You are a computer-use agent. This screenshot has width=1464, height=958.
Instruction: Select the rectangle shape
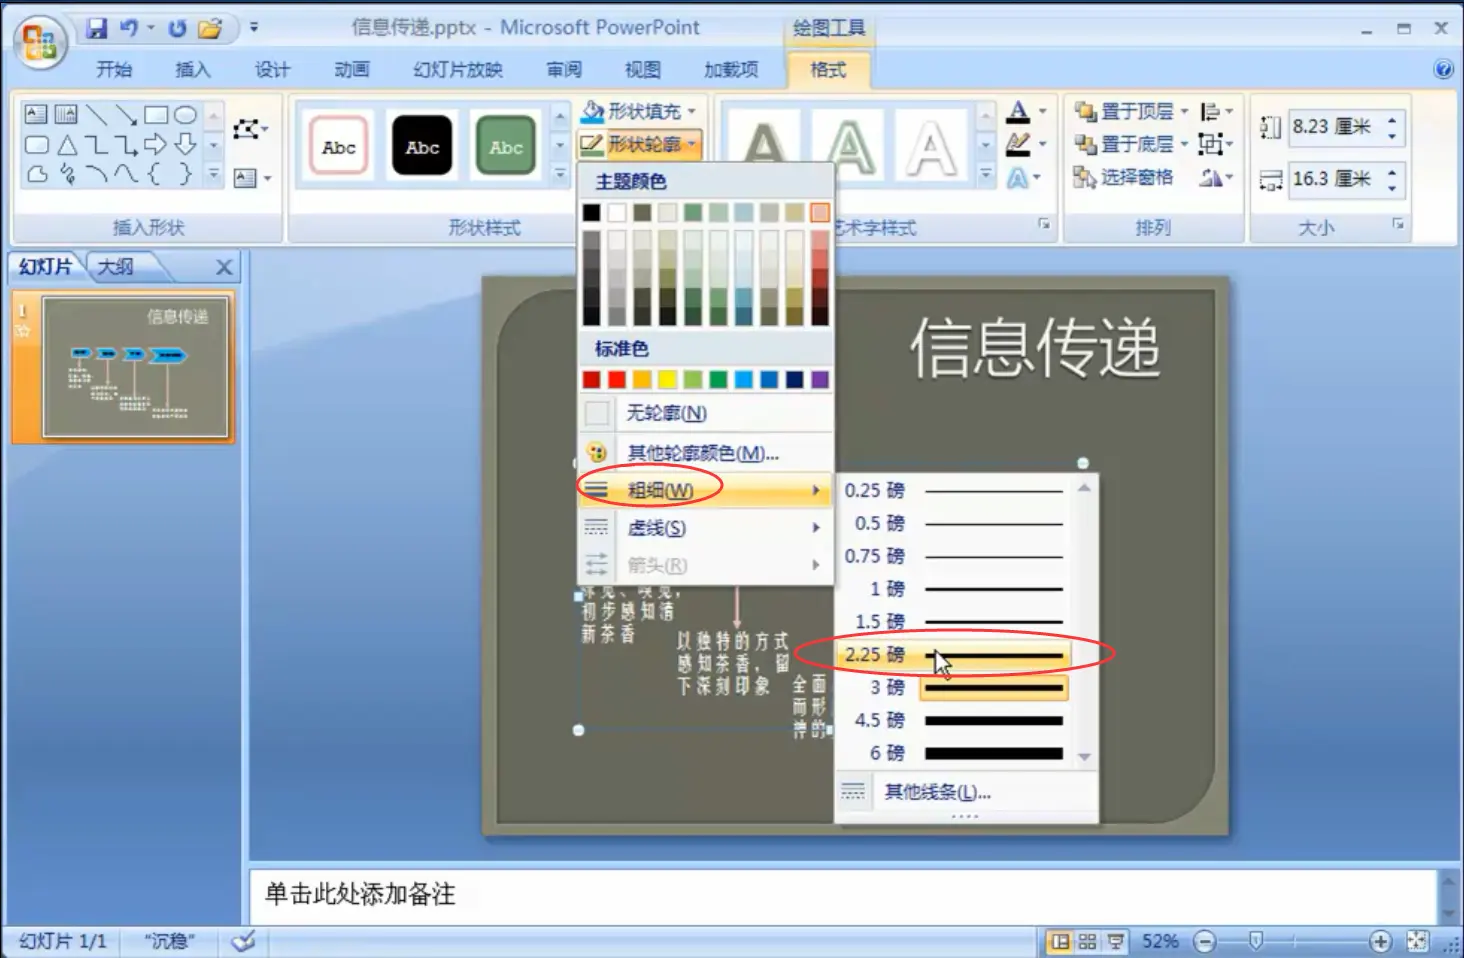156,115
